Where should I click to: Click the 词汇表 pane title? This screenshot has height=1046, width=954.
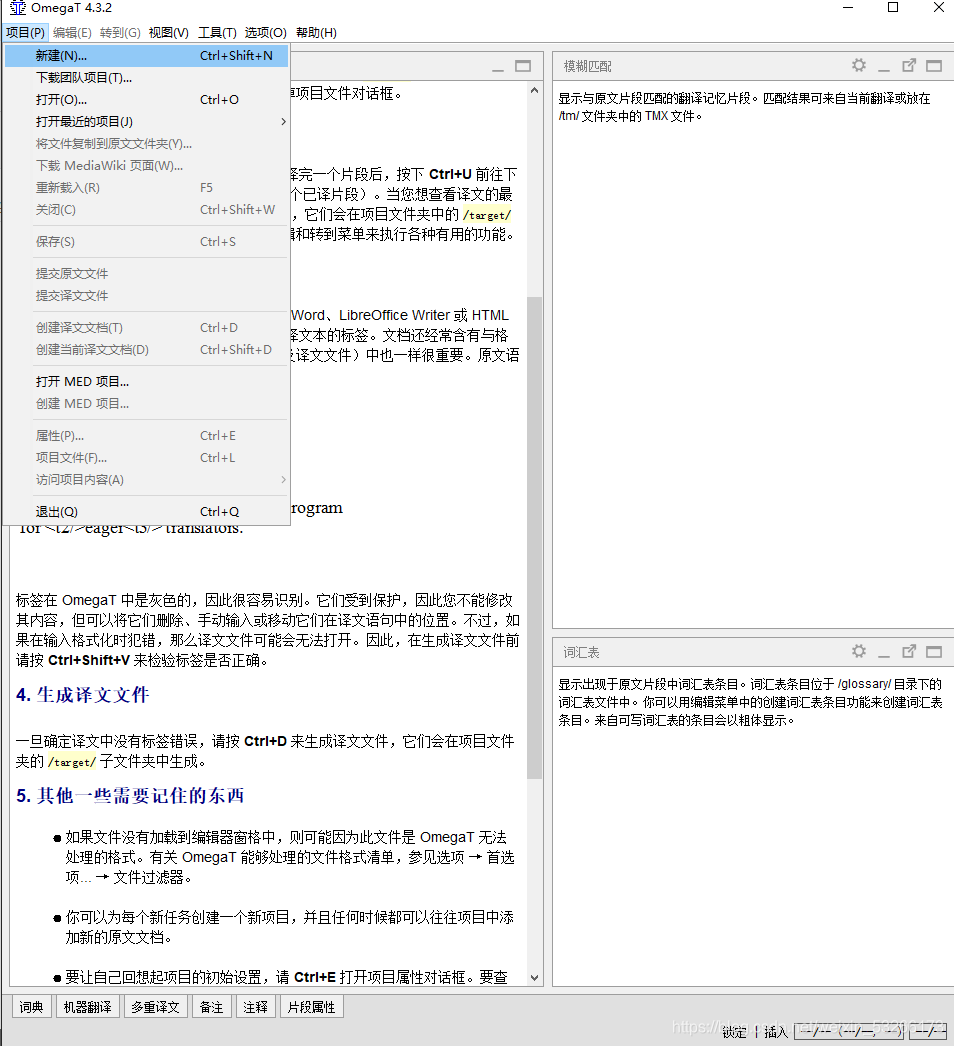tap(581, 652)
